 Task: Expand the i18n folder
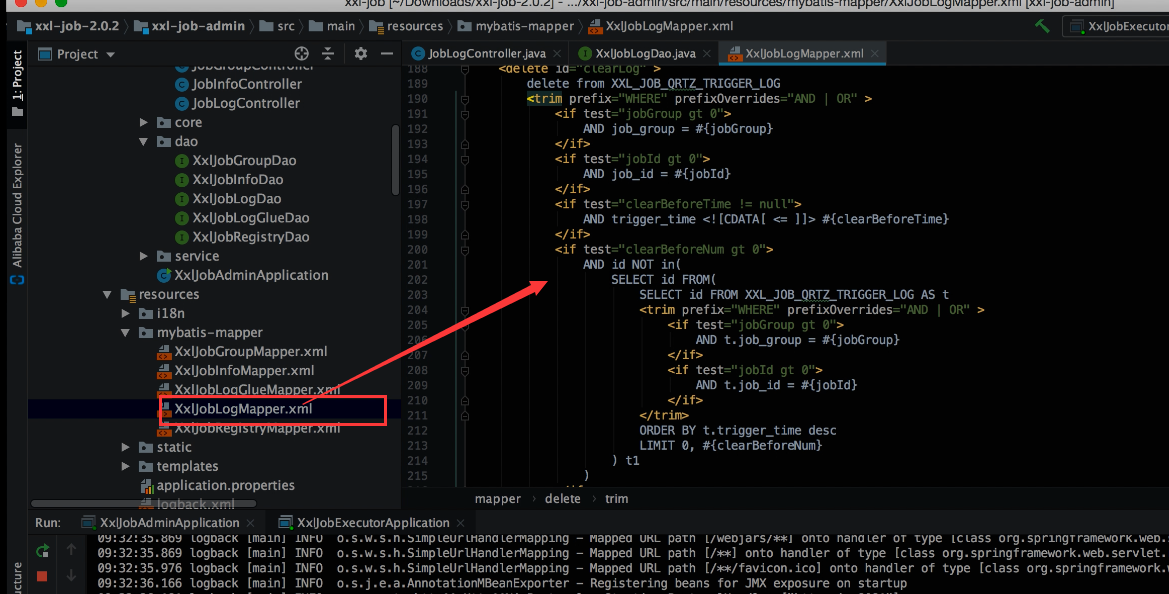(x=126, y=313)
